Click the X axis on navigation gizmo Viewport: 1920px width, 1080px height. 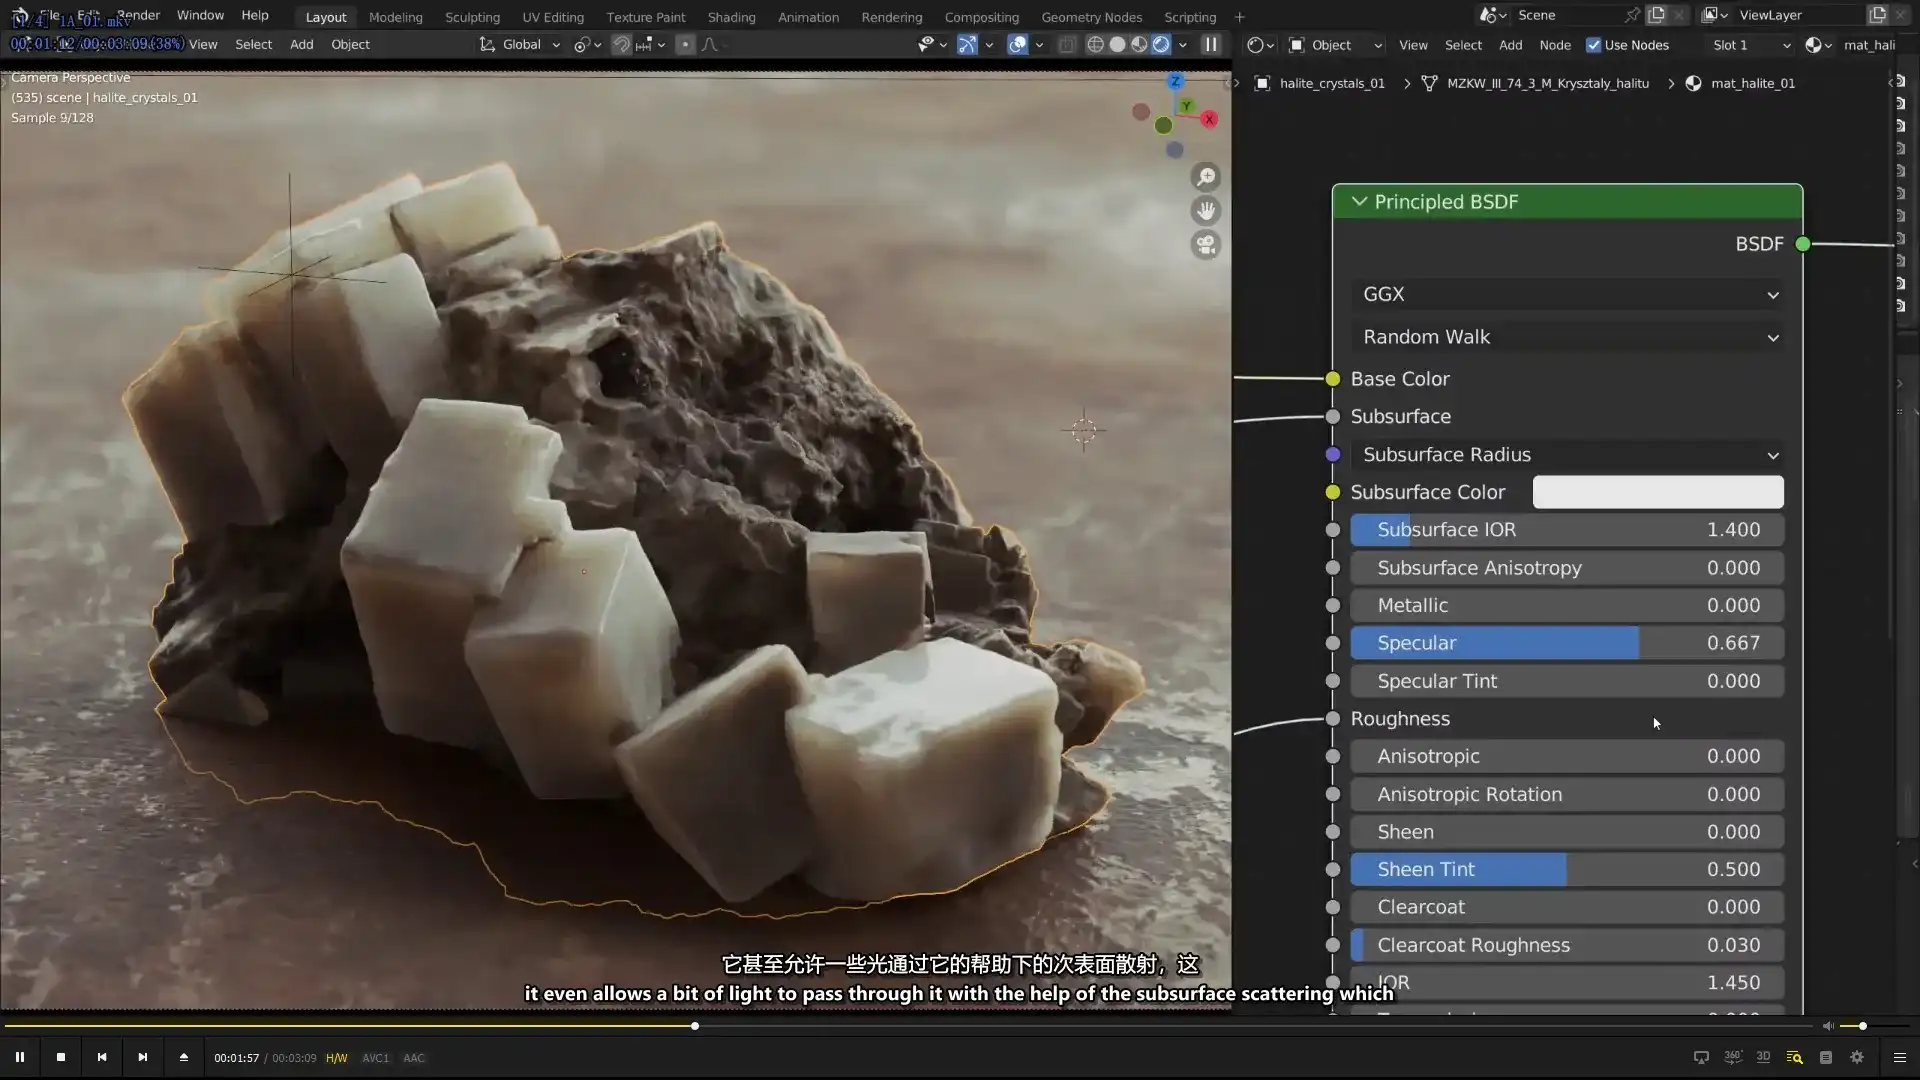point(1209,119)
